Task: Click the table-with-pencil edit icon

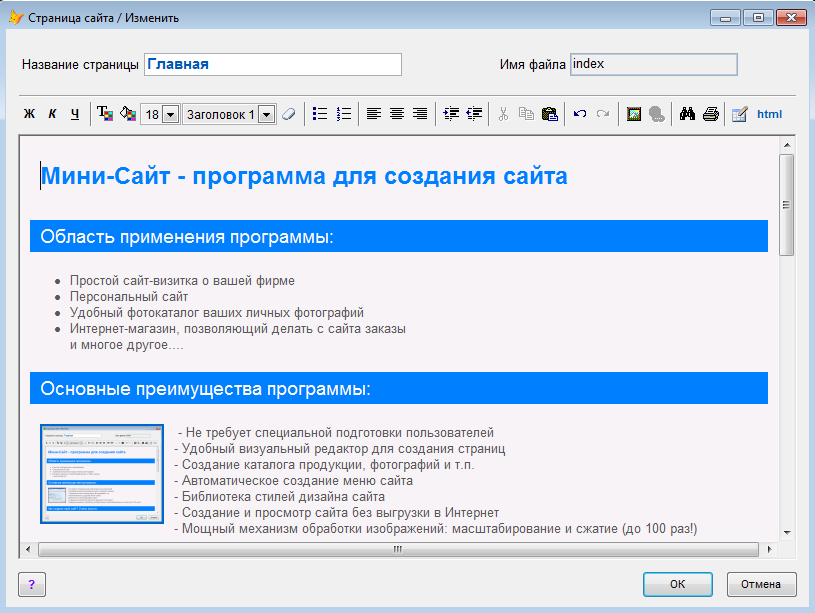Action: pos(739,114)
